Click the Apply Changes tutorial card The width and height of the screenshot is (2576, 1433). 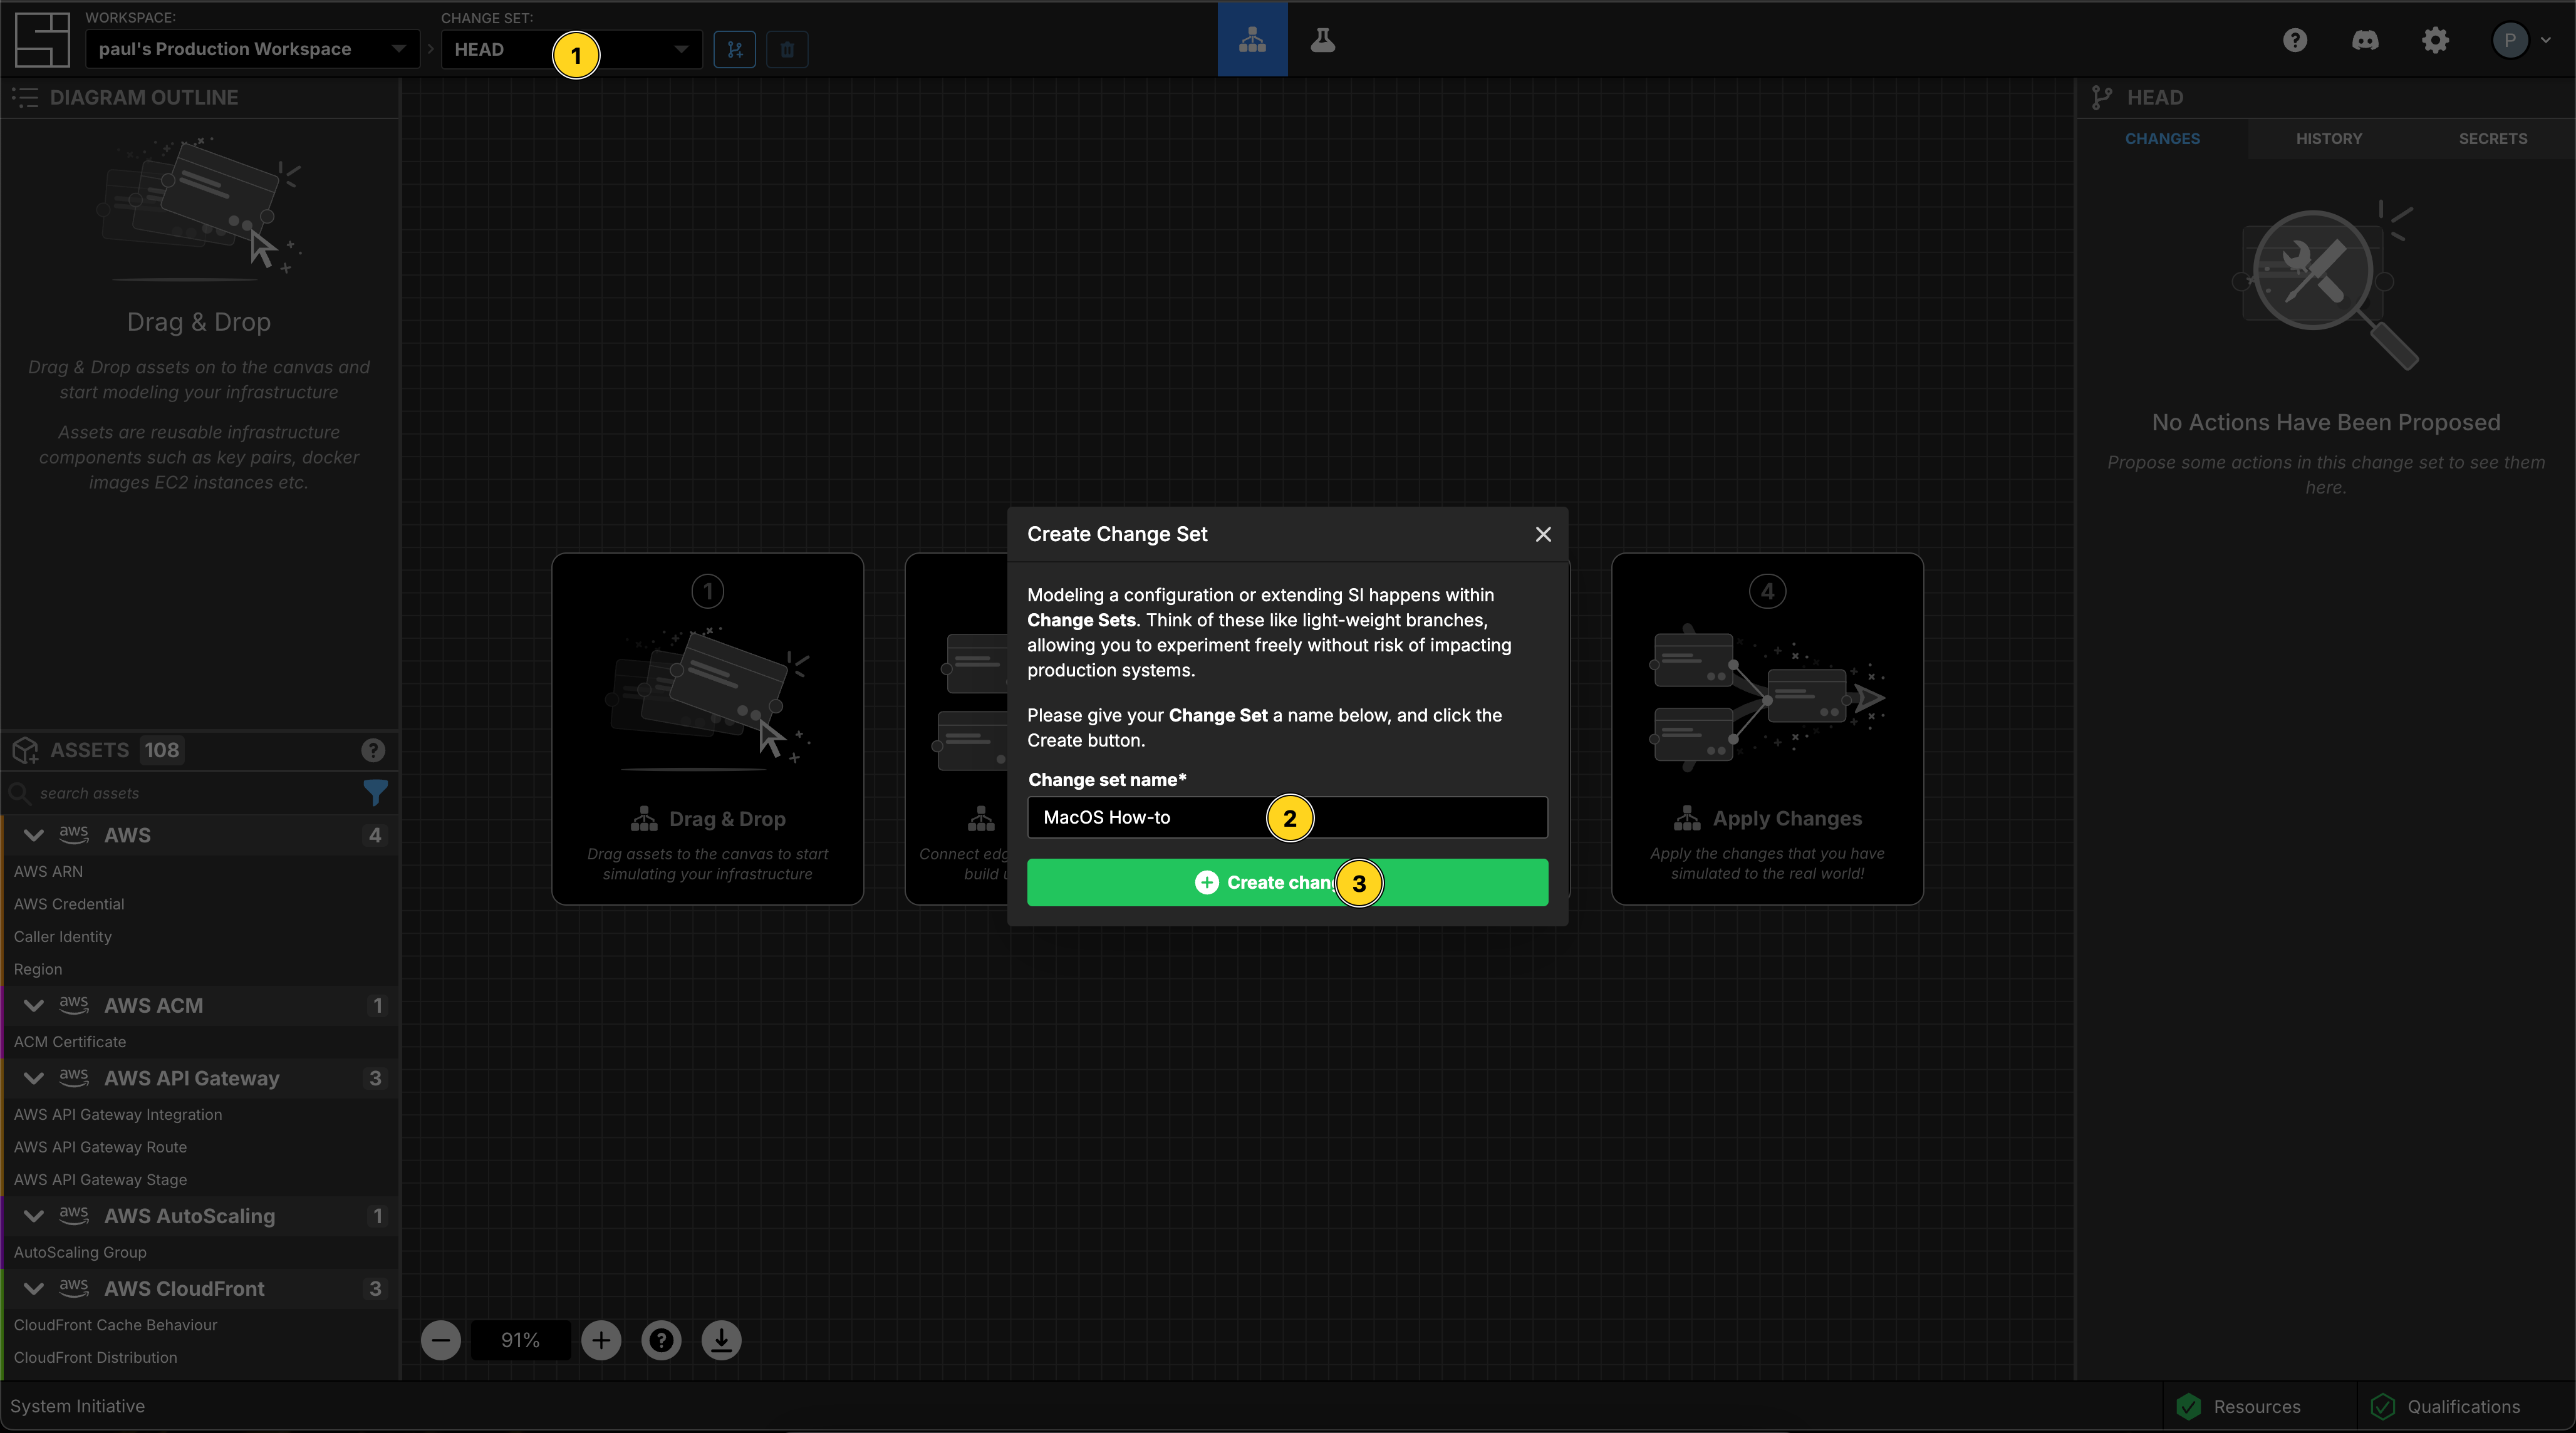tap(1767, 729)
